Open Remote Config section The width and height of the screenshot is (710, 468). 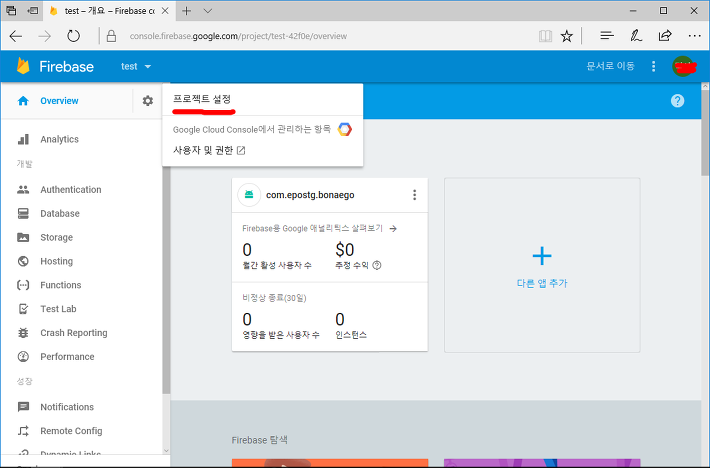point(71,431)
